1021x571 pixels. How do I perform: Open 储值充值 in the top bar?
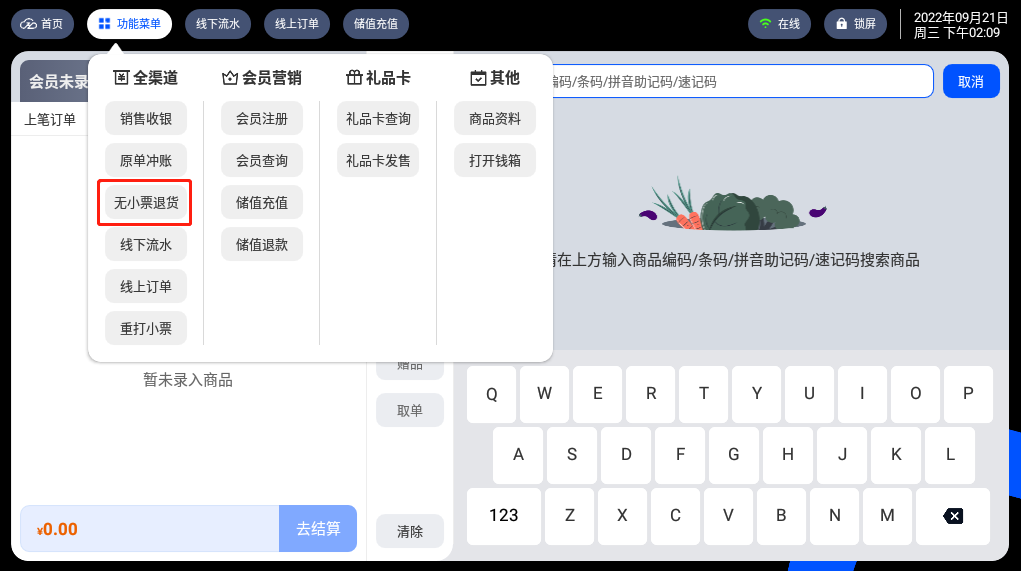[376, 24]
